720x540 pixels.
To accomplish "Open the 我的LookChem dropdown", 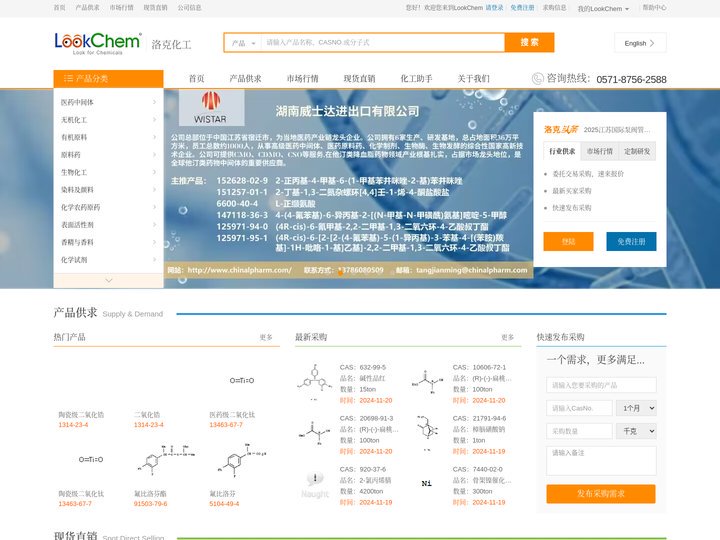I will coord(603,8).
